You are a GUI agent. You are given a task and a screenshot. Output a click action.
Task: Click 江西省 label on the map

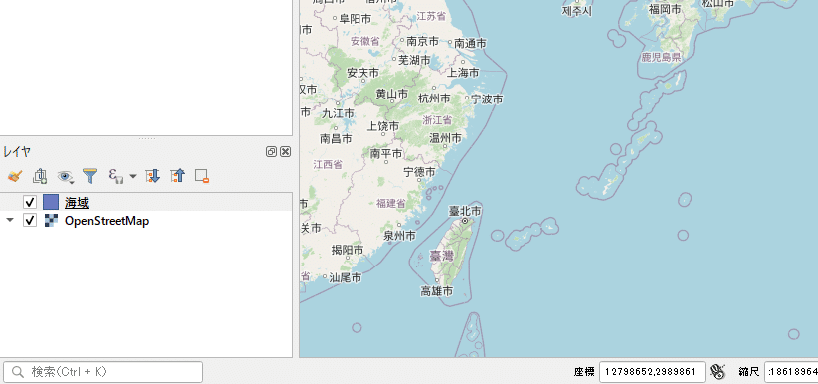tap(328, 164)
